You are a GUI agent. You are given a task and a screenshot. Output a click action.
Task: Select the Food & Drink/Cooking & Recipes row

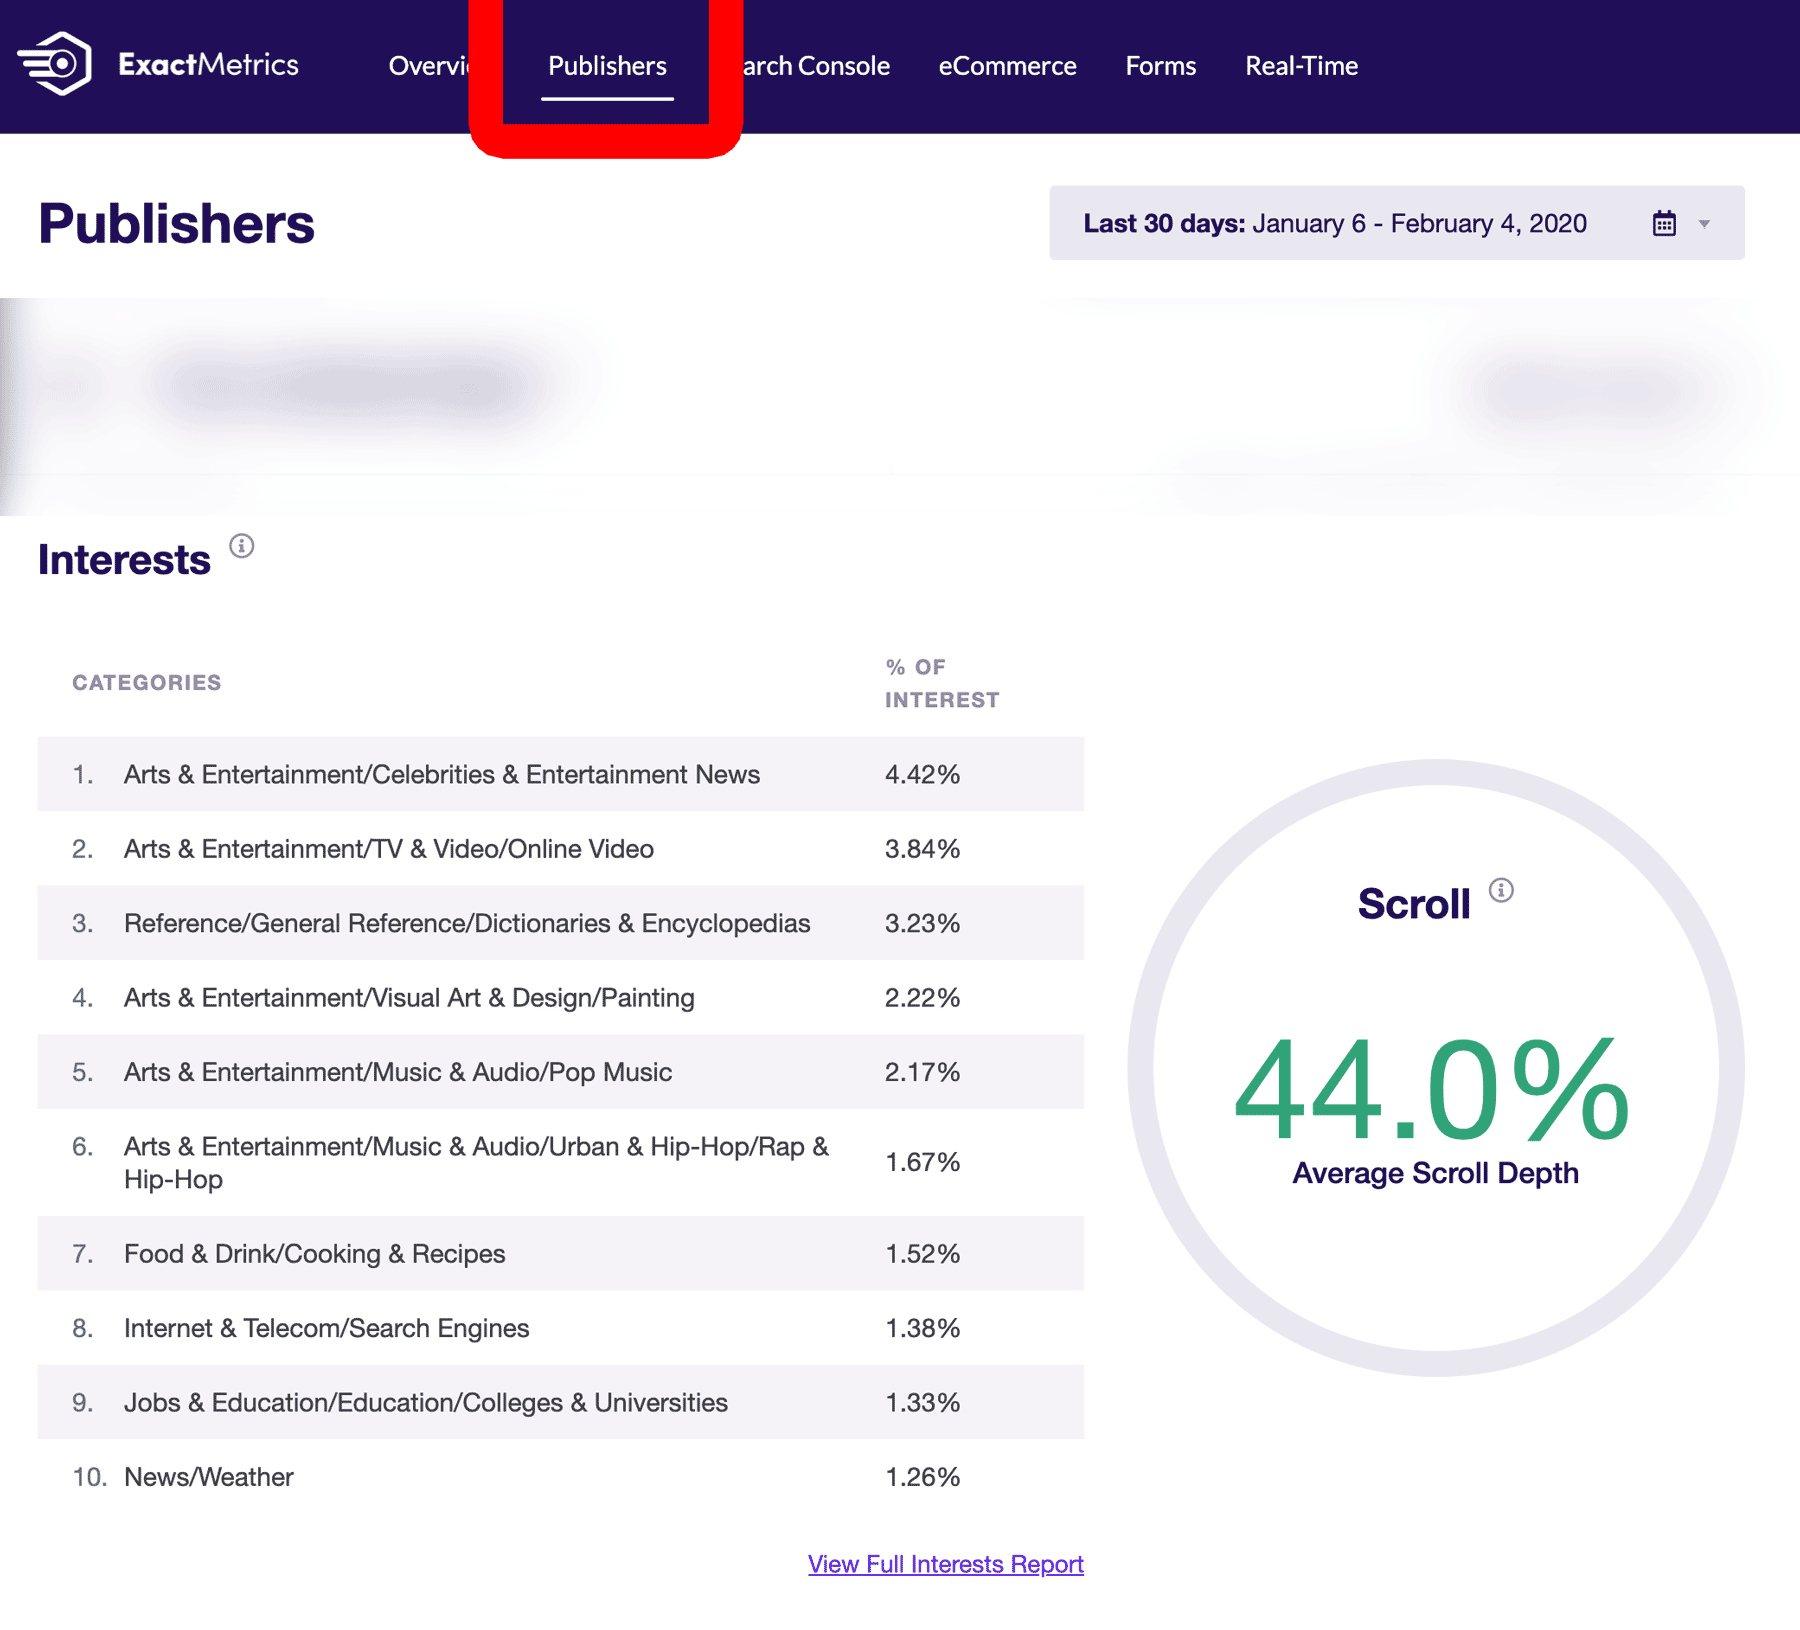[x=560, y=1253]
